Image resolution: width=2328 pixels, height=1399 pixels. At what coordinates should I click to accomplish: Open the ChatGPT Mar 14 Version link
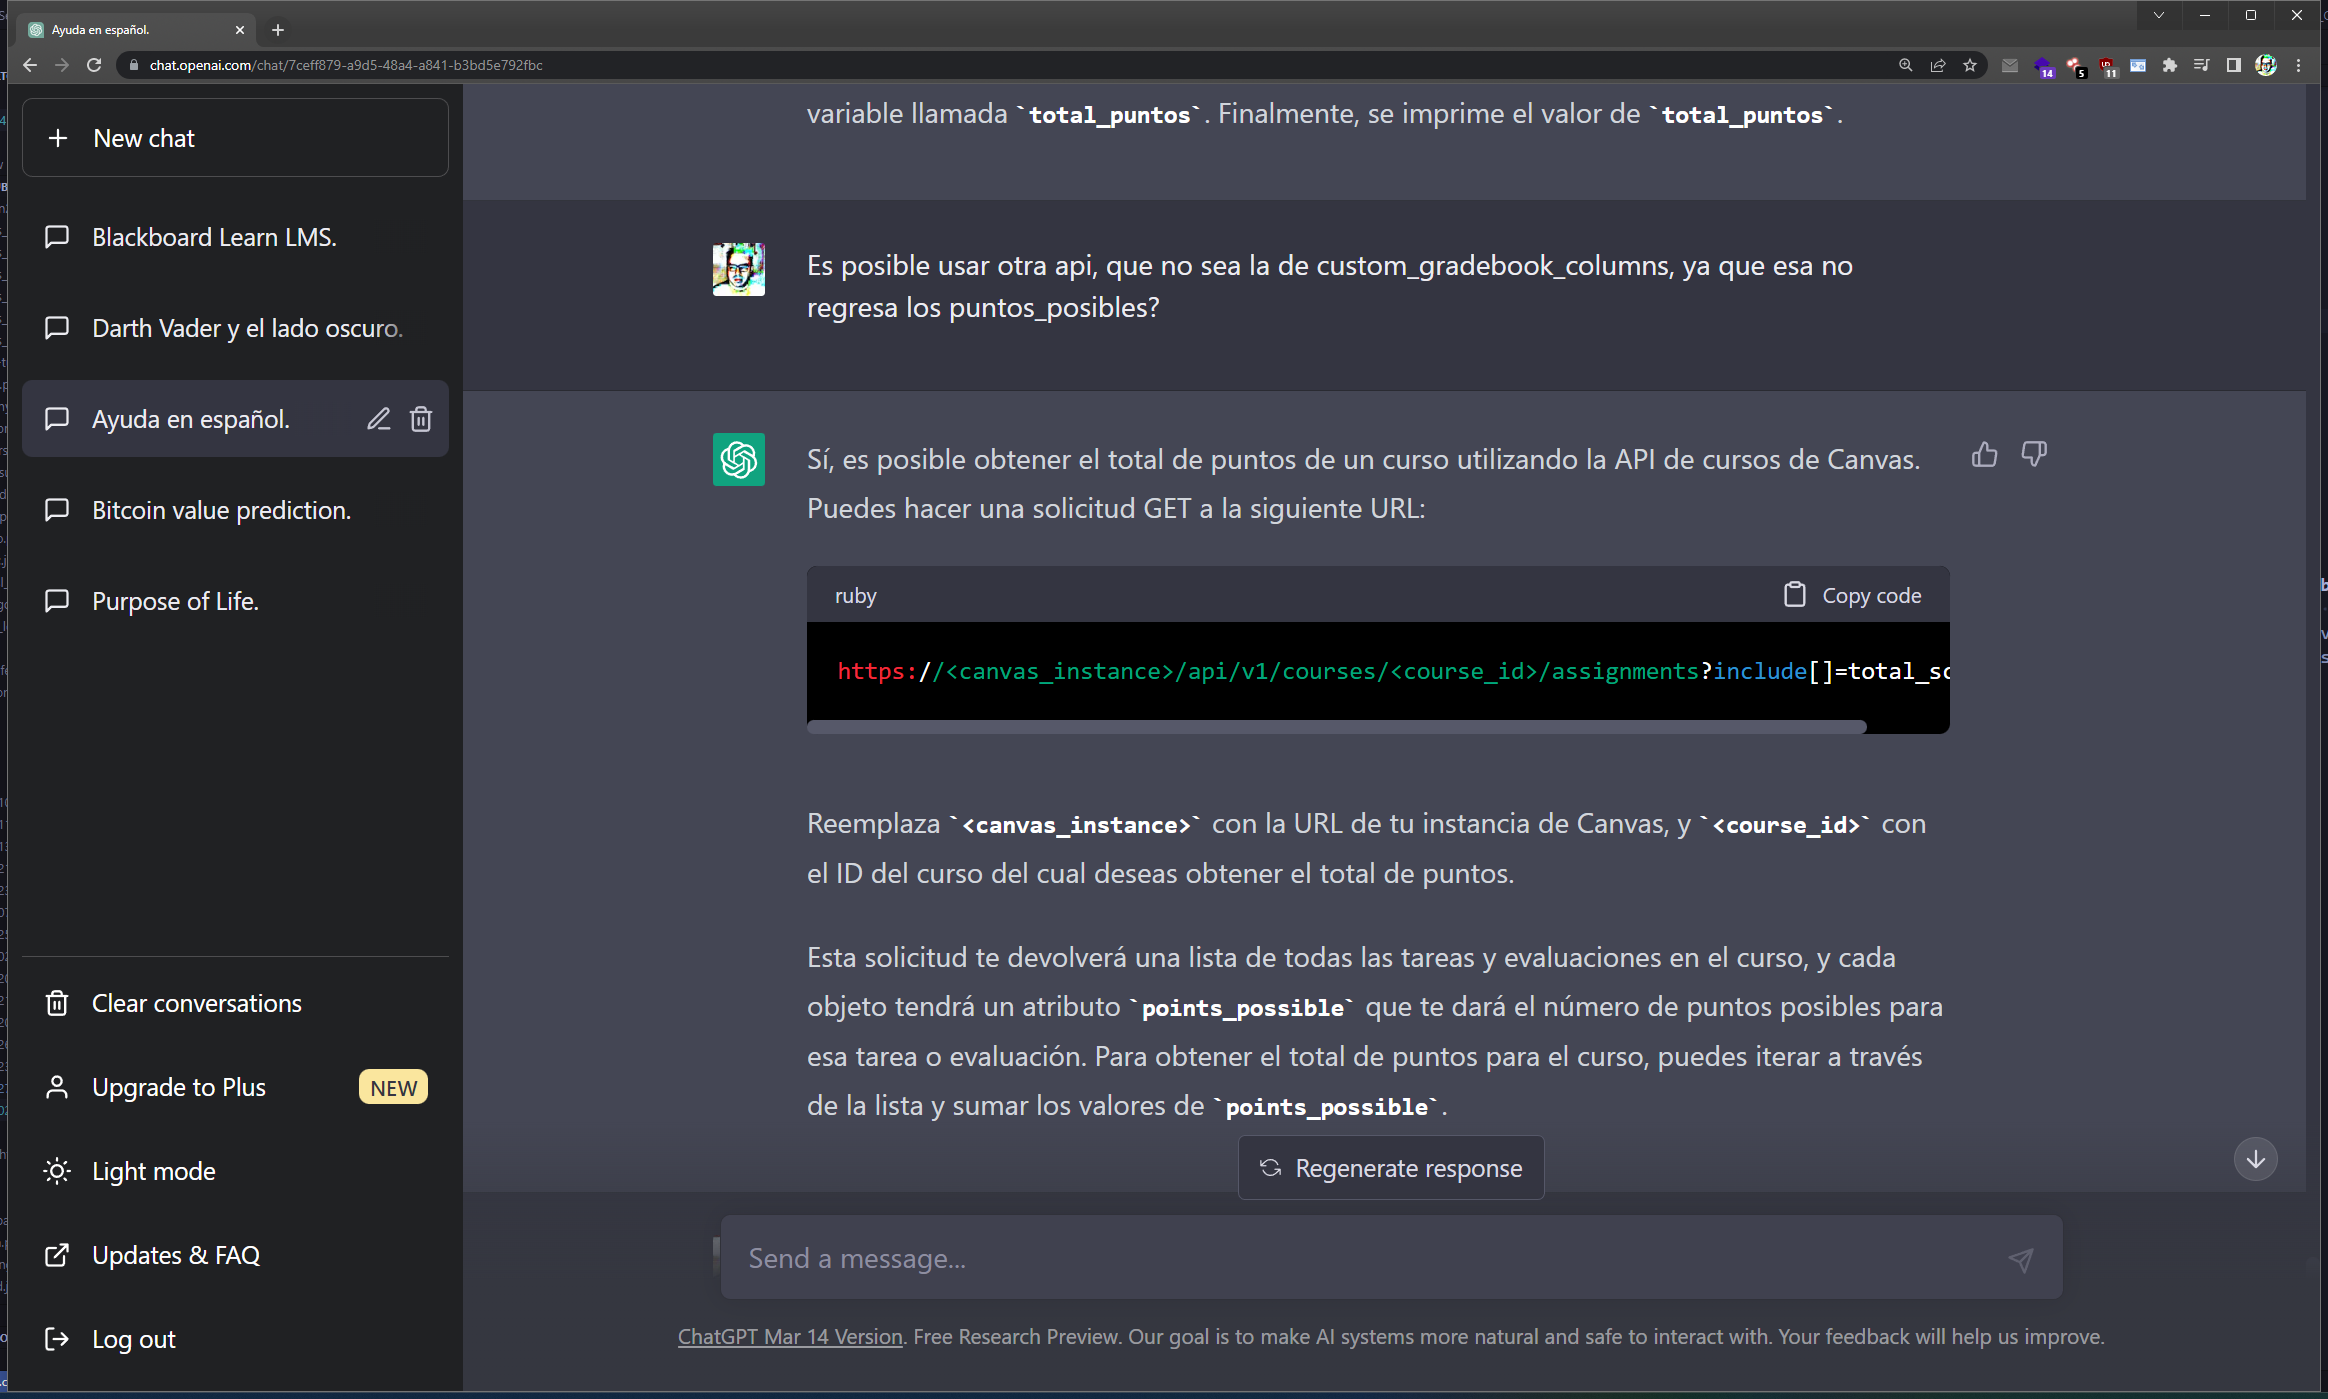[x=790, y=1337]
